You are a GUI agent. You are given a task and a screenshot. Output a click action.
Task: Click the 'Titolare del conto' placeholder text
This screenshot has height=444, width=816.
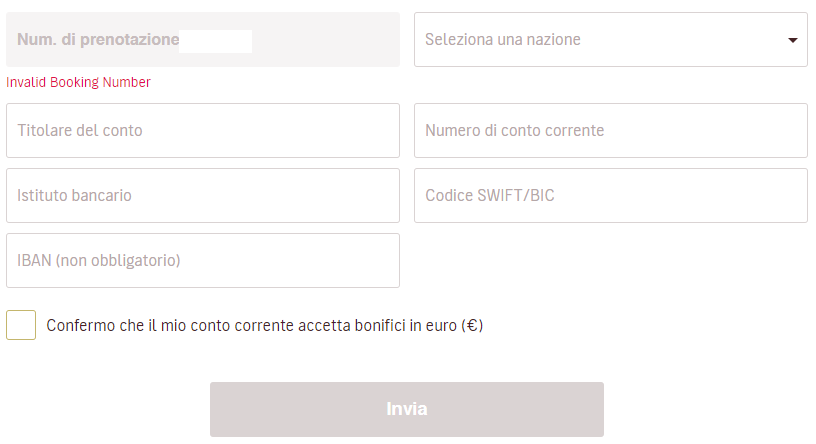click(x=80, y=130)
